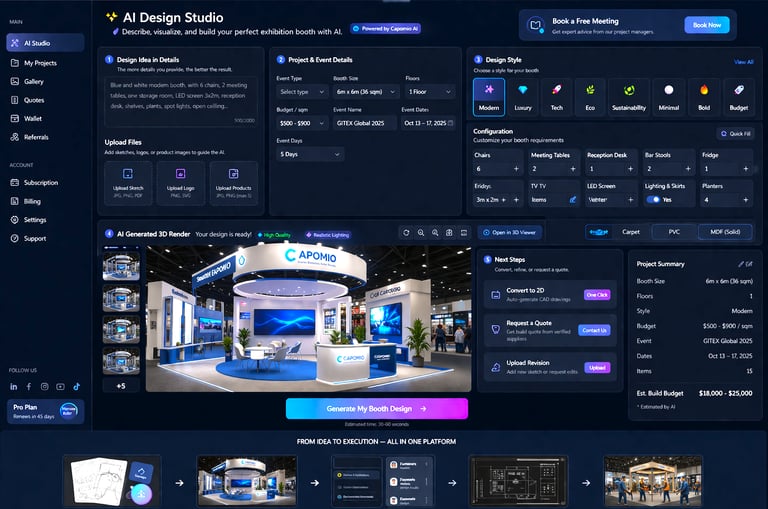Click the Upload Logo icon card

(x=181, y=183)
